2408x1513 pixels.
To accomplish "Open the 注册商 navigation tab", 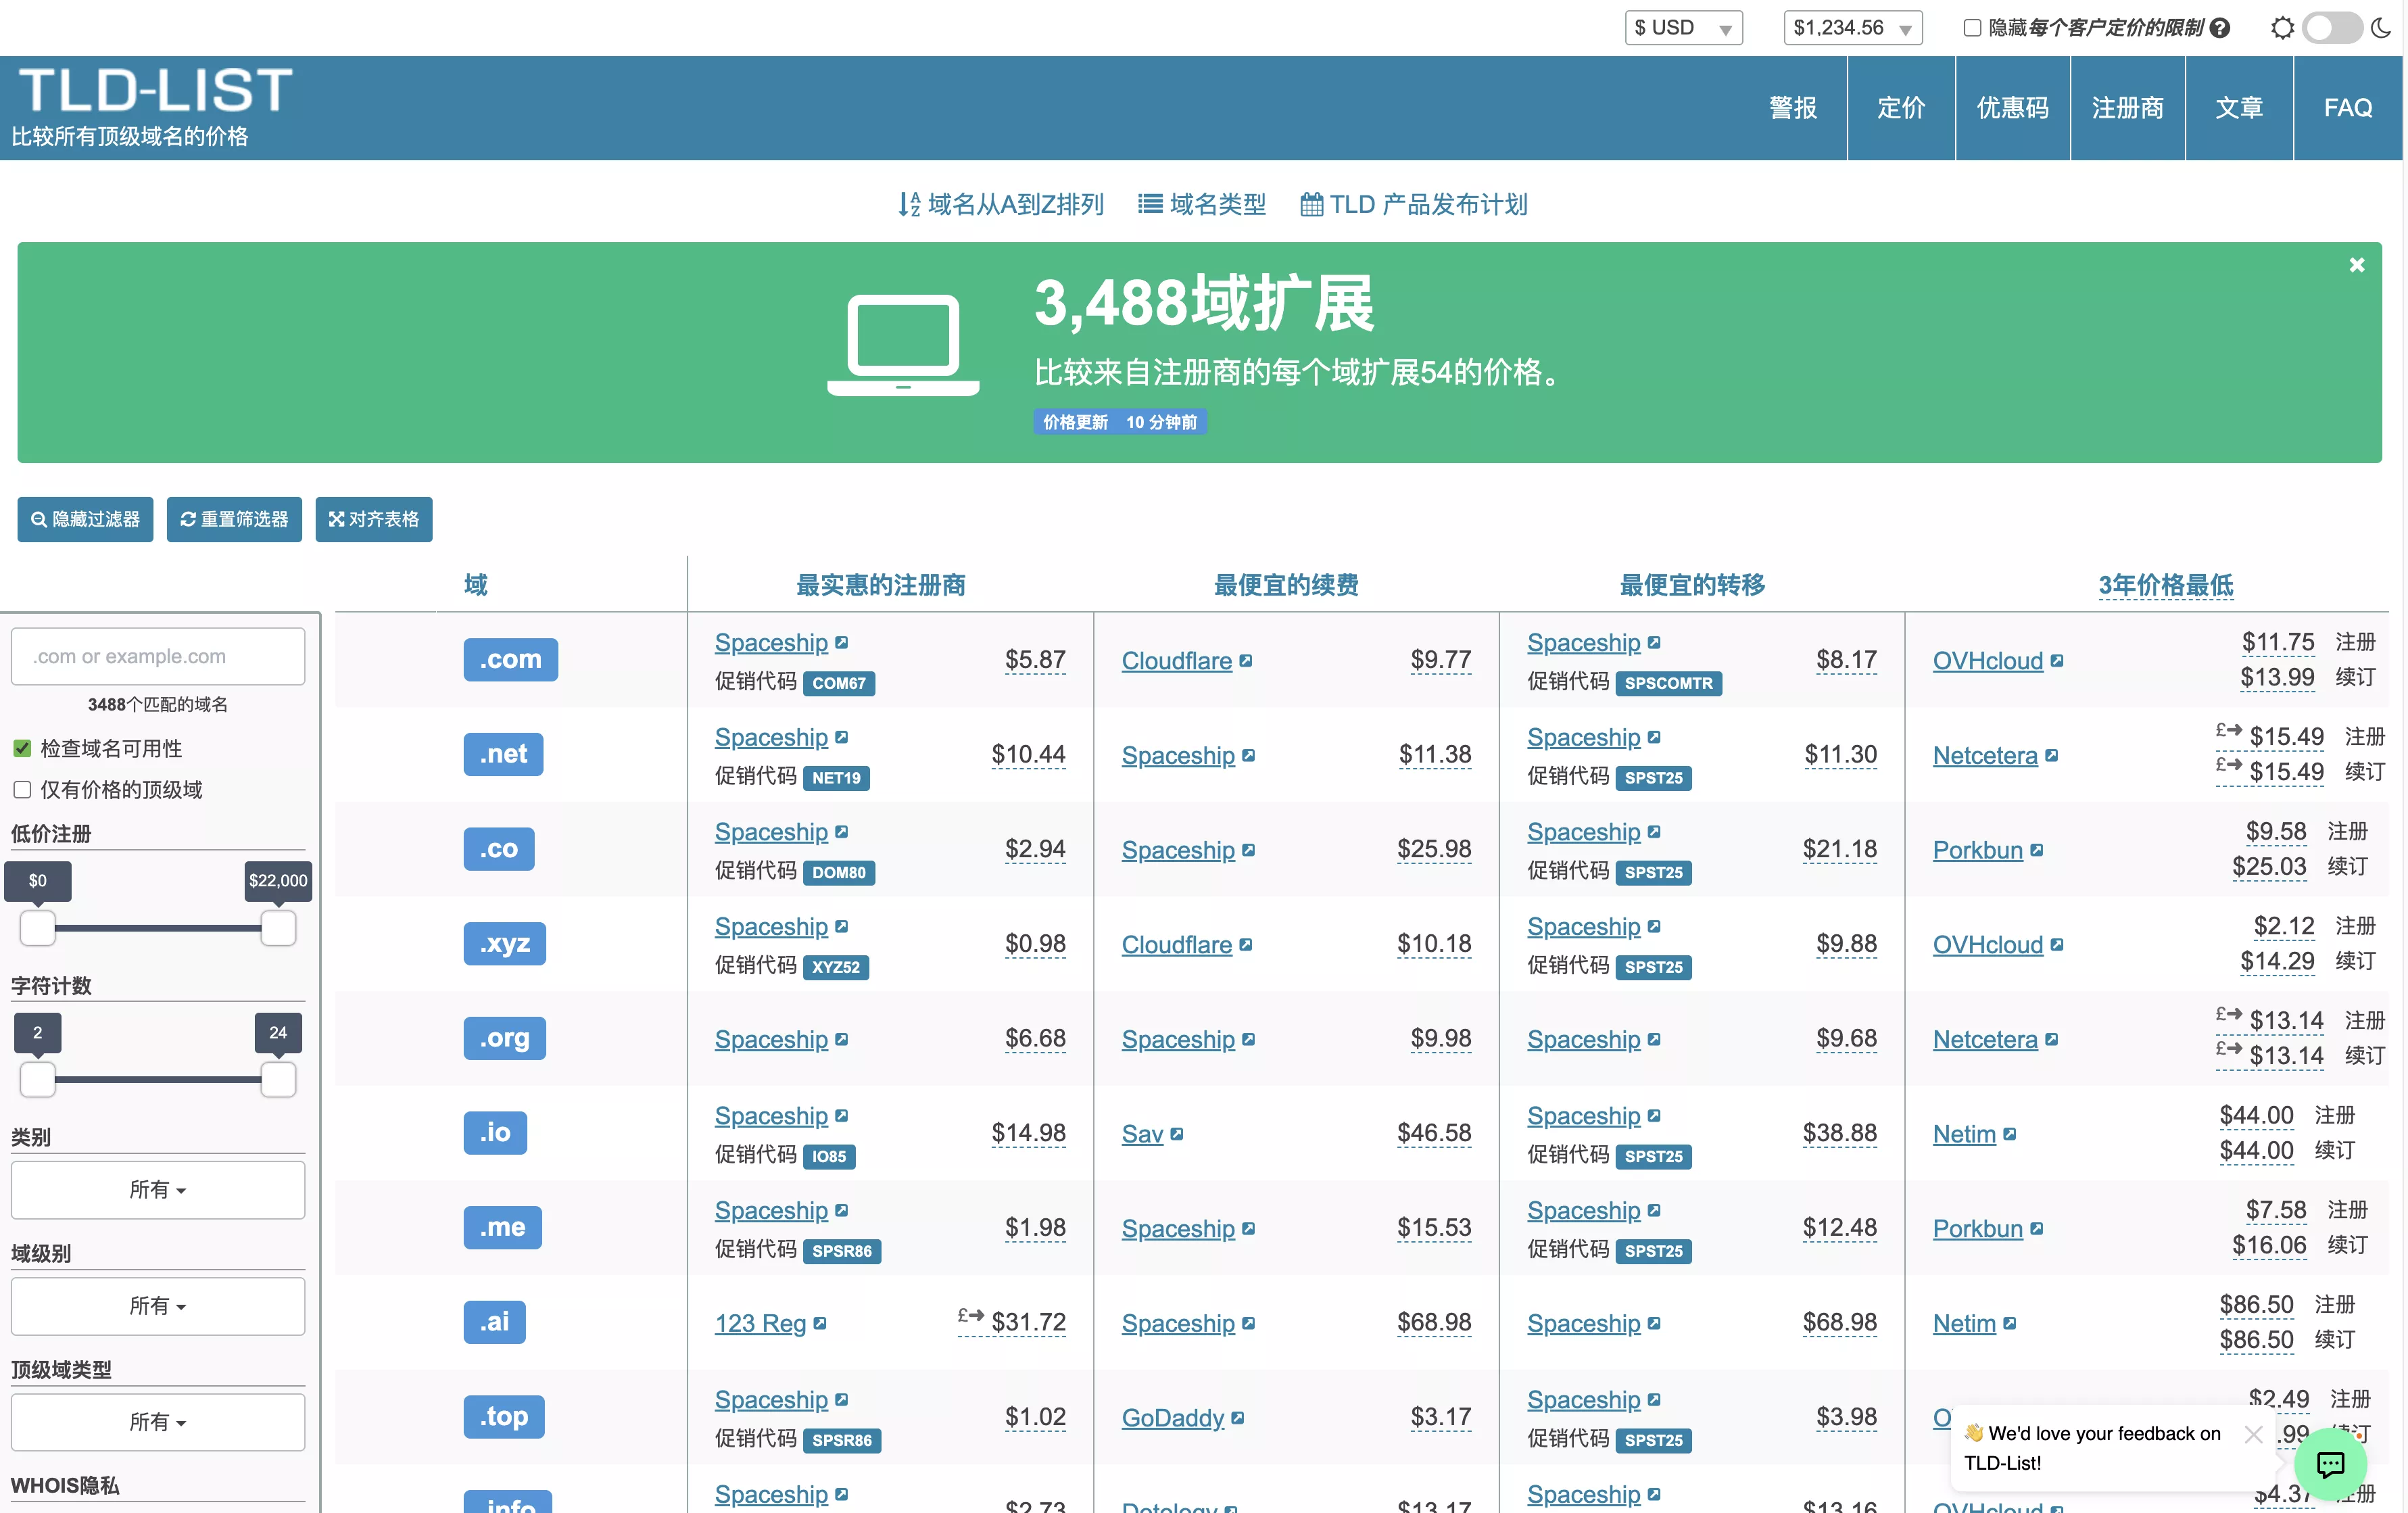I will tap(2127, 107).
